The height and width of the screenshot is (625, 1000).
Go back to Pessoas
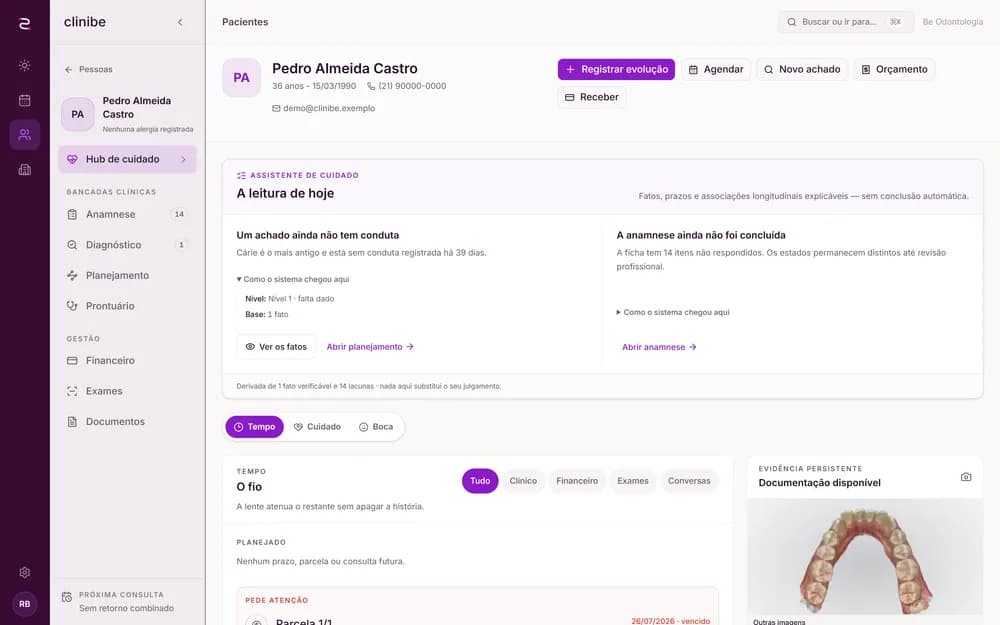click(89, 69)
